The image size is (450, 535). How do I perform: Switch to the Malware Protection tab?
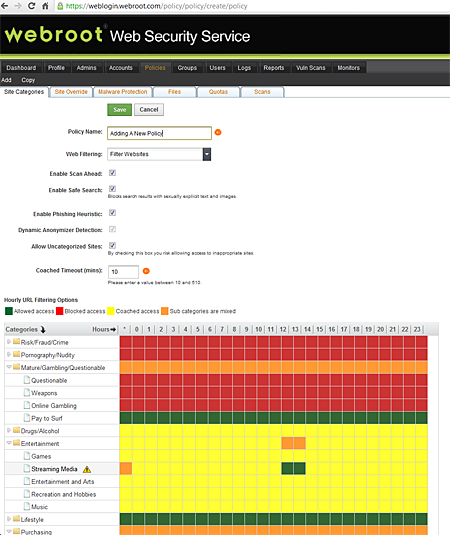(x=122, y=92)
